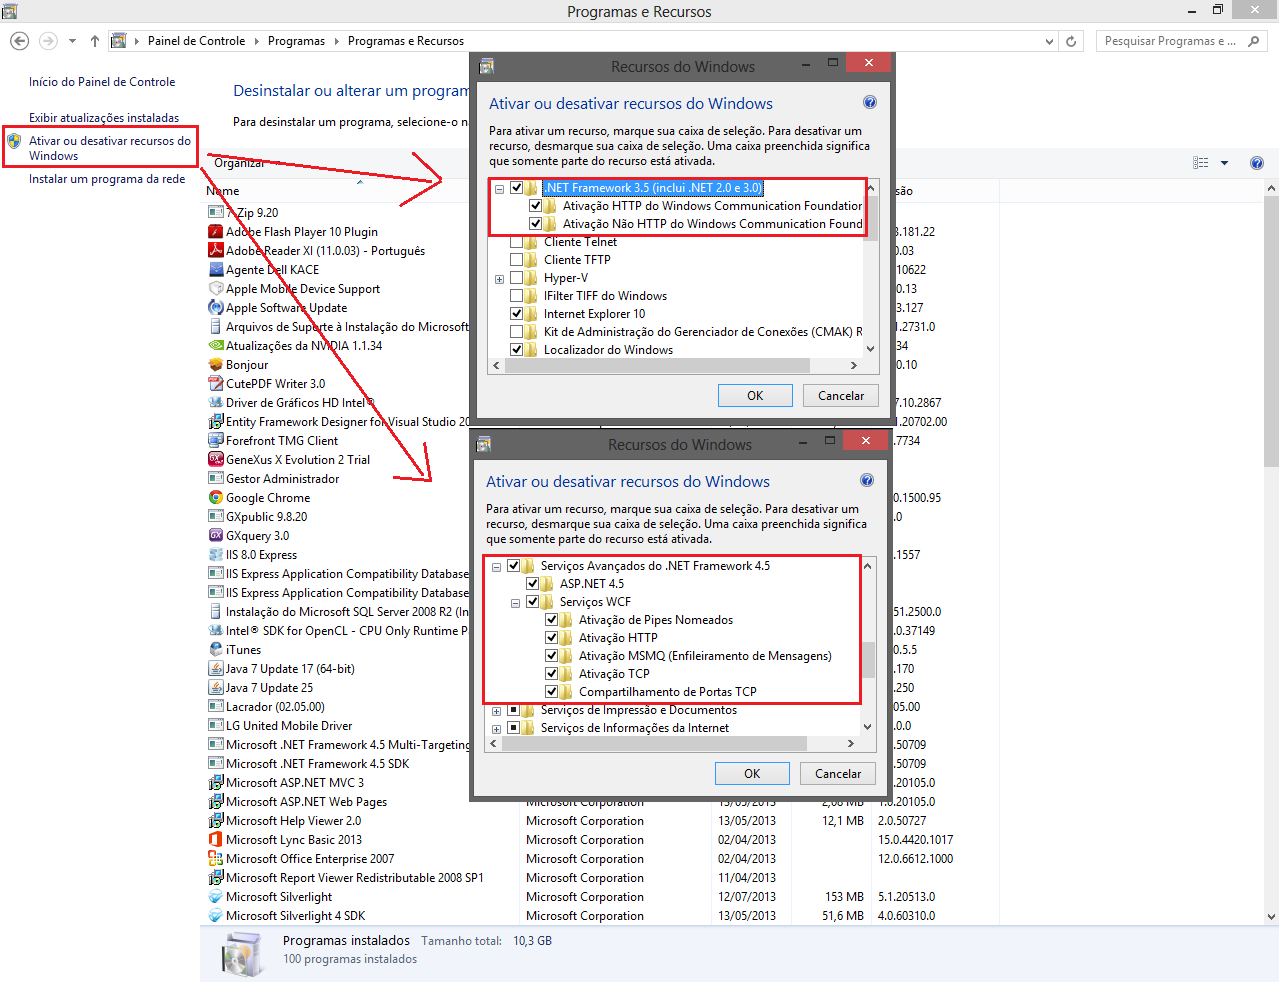Screen dimensions: 1279x982
Task: Click the search magnifier icon
Action: click(1254, 41)
